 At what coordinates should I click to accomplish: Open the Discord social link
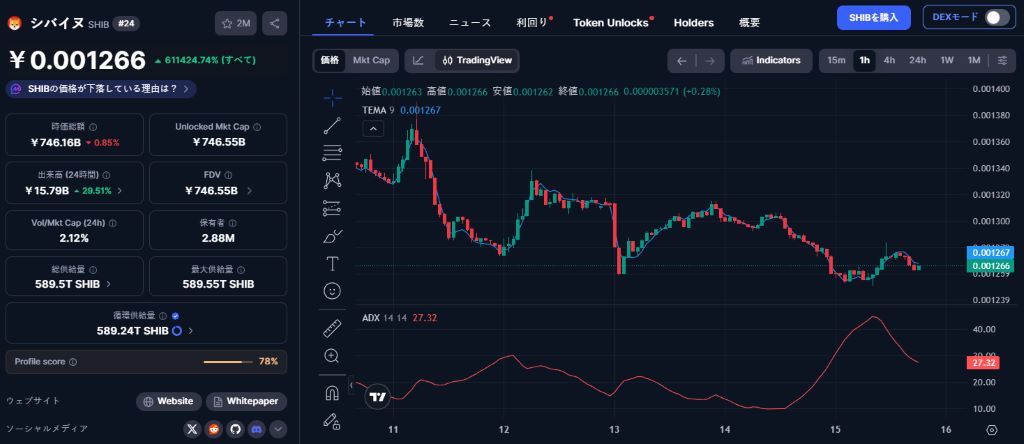[x=257, y=429]
